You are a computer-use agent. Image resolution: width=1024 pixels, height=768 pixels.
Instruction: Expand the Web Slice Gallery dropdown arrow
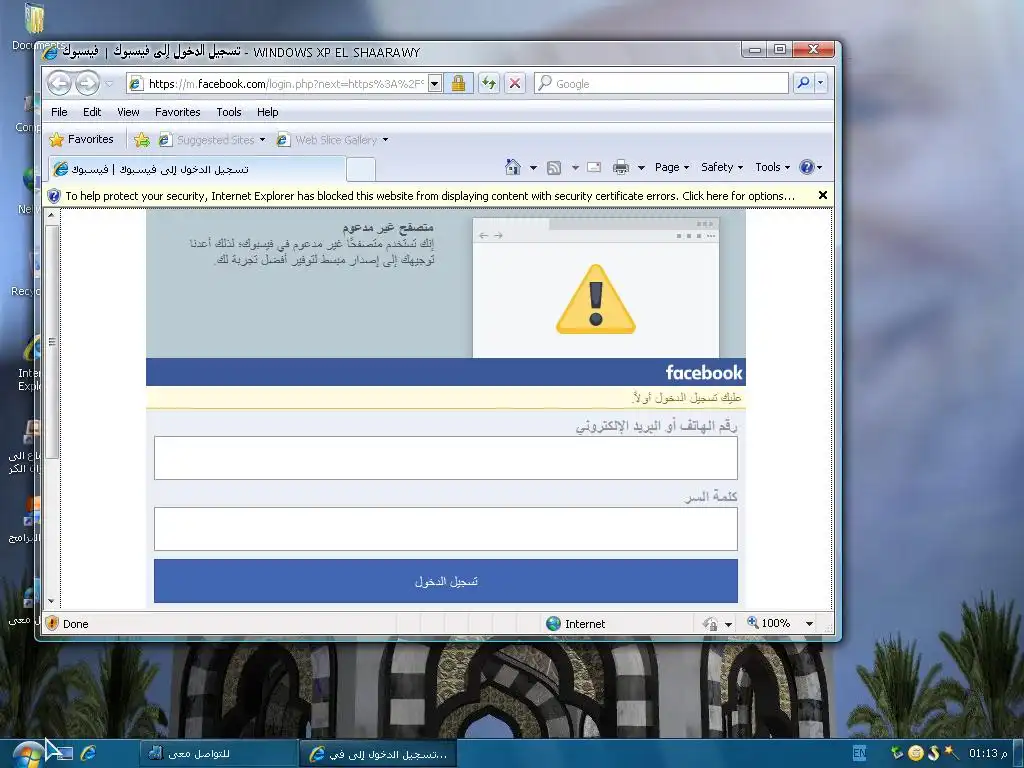pyautogui.click(x=385, y=140)
